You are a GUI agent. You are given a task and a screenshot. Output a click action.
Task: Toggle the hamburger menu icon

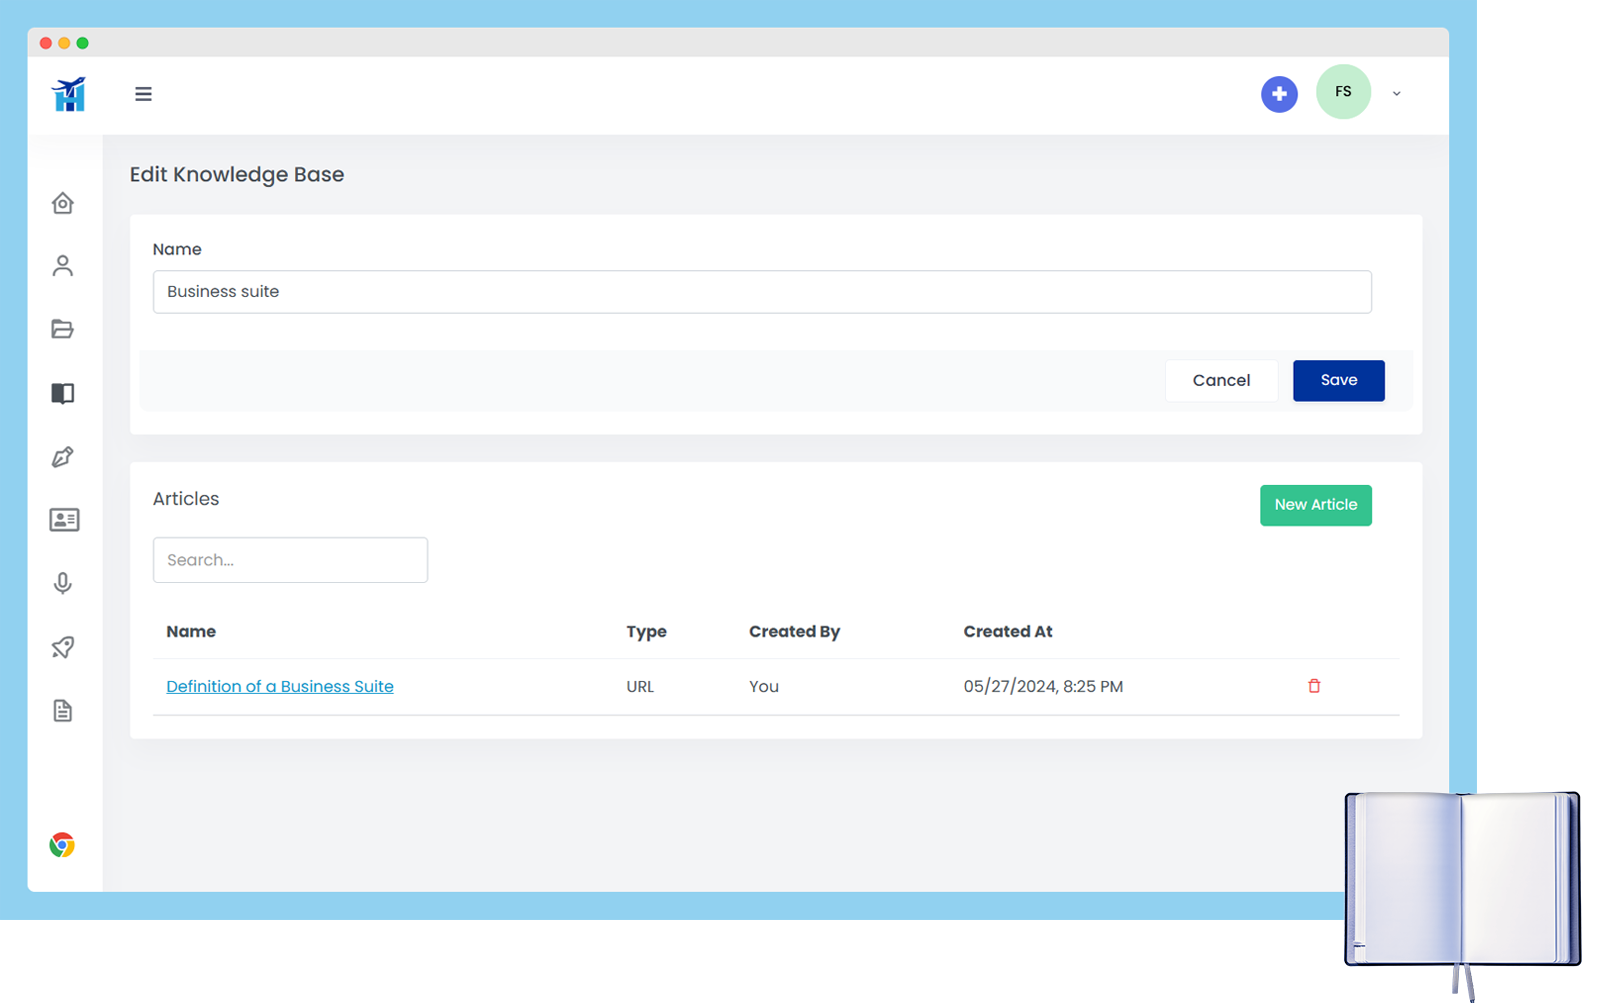[x=143, y=94]
